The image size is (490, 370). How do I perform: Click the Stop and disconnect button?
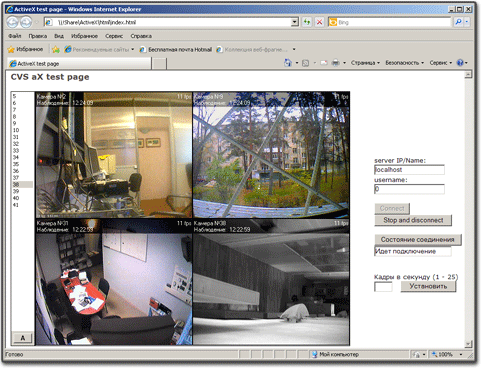(x=413, y=220)
